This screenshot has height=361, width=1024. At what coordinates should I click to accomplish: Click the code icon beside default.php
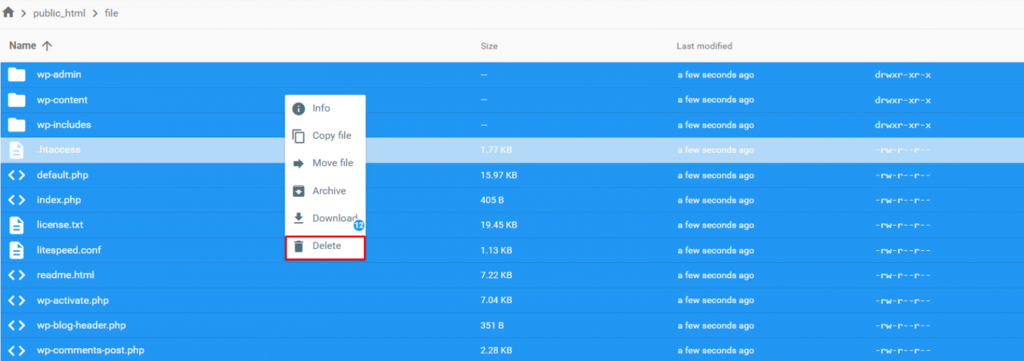16,175
